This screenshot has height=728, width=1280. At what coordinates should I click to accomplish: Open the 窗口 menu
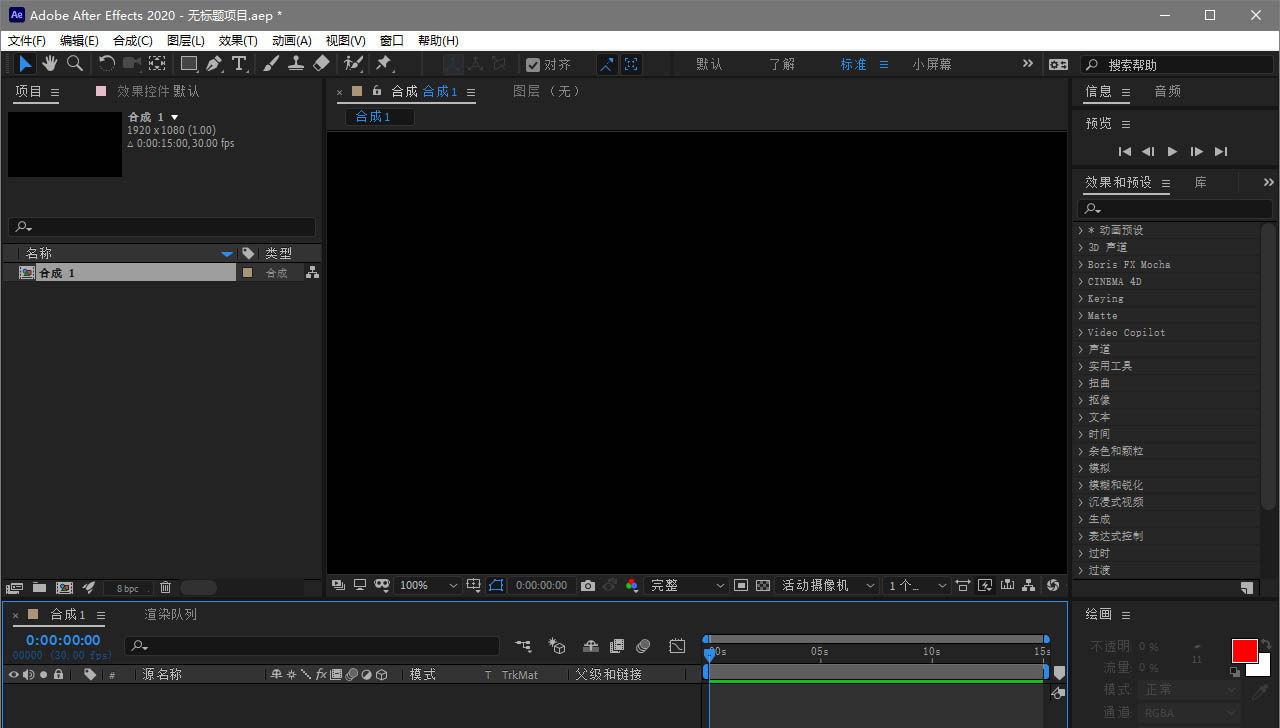point(392,41)
